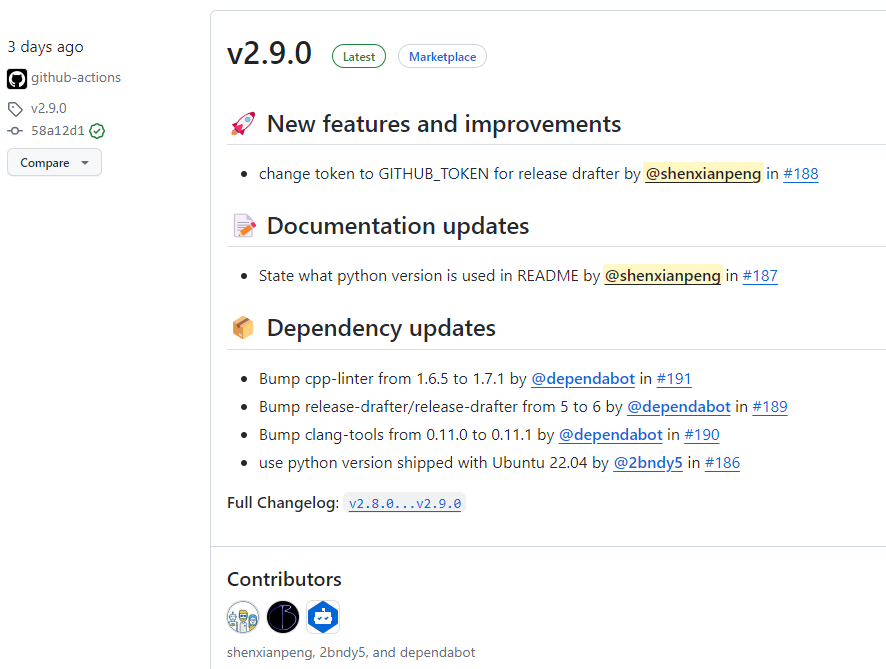Image resolution: width=886 pixels, height=669 pixels.
Task: Click the github-actions avatar icon
Action: (16, 78)
